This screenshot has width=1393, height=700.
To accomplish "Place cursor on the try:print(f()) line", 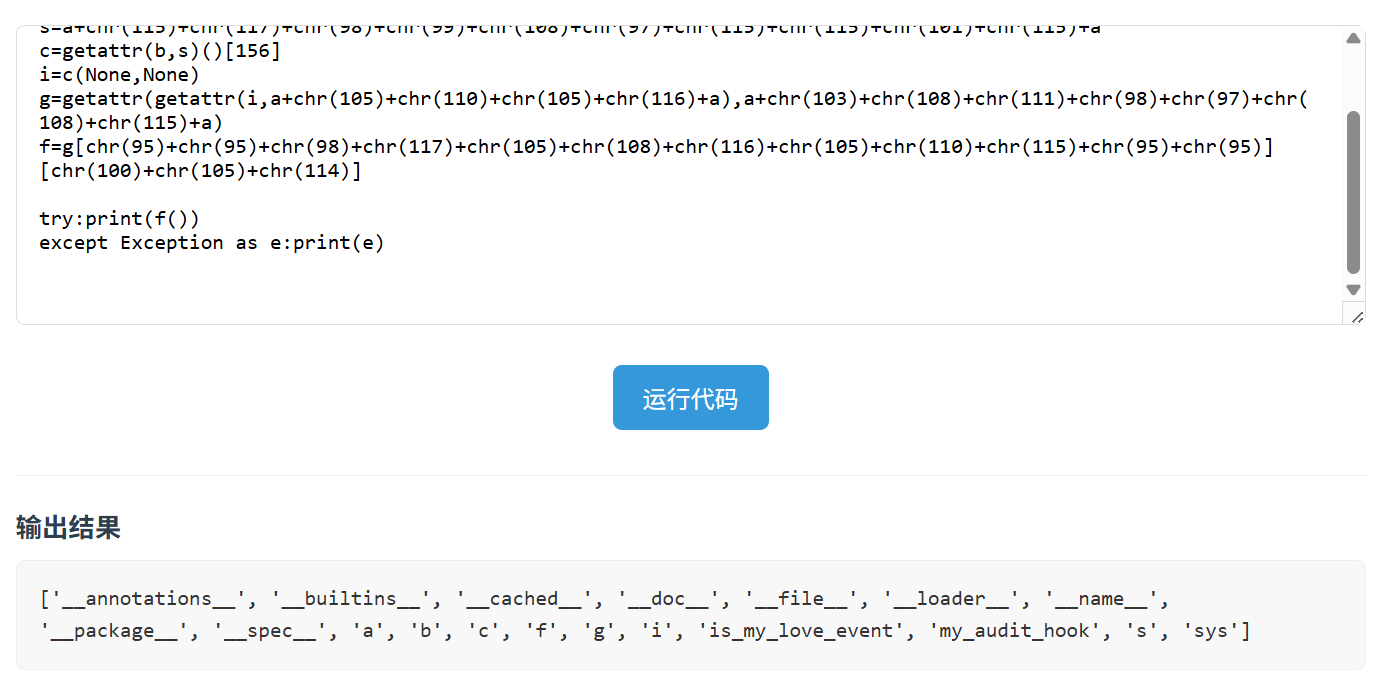I will tap(120, 219).
